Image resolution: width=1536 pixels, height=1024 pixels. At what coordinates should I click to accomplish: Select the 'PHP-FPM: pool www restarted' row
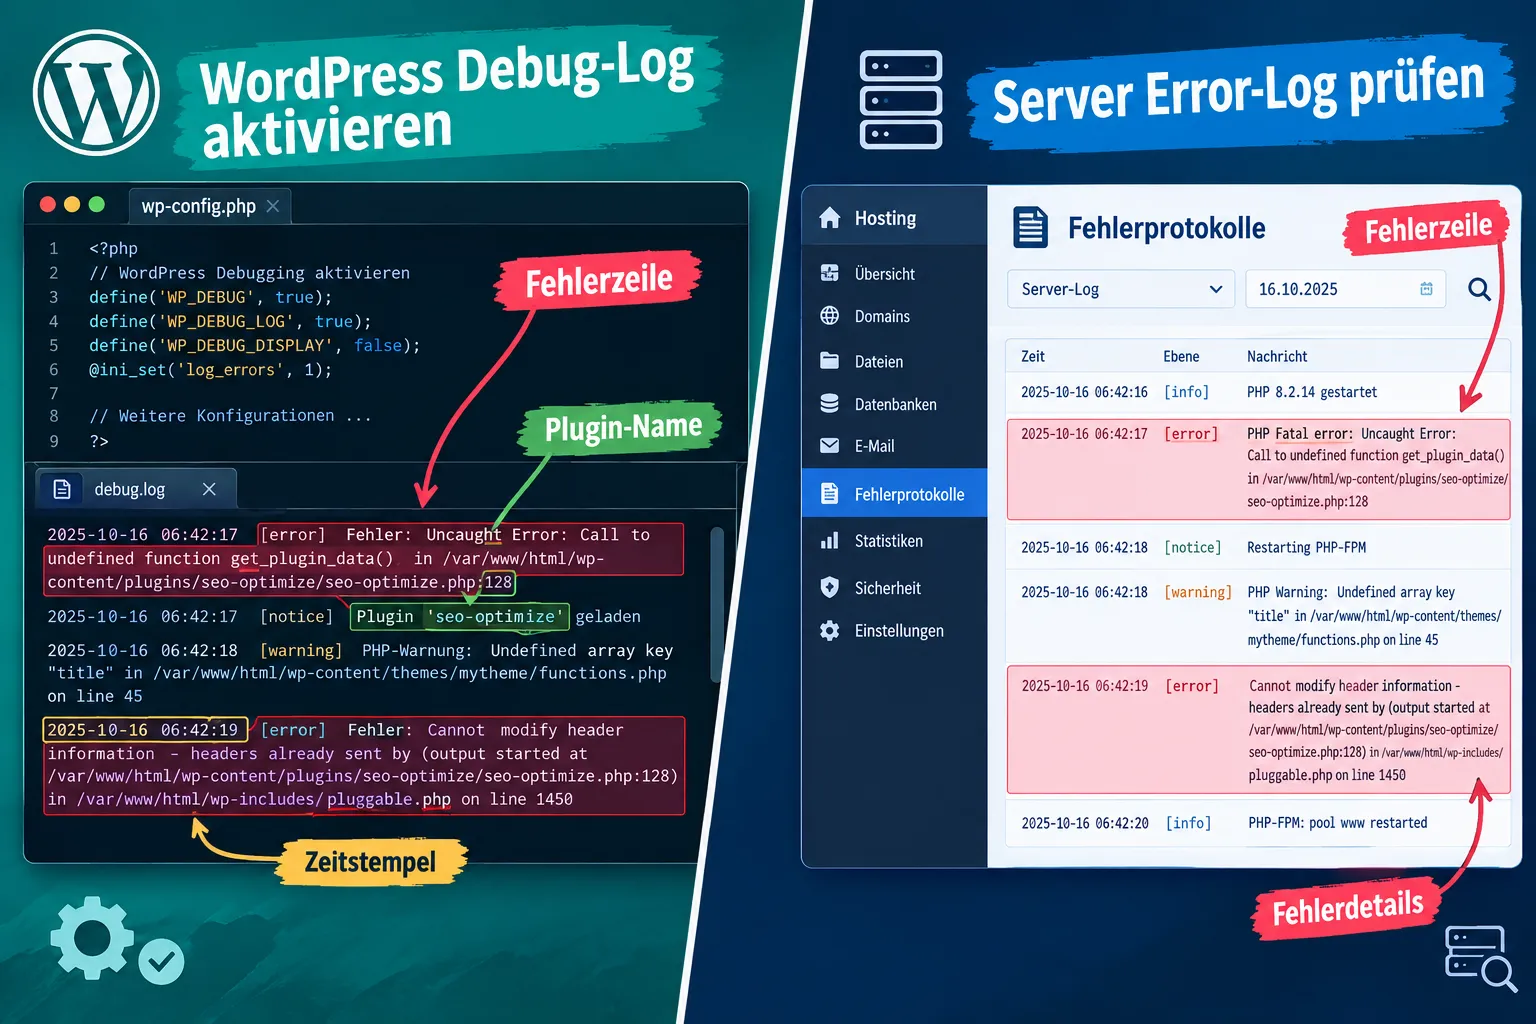tap(1258, 822)
